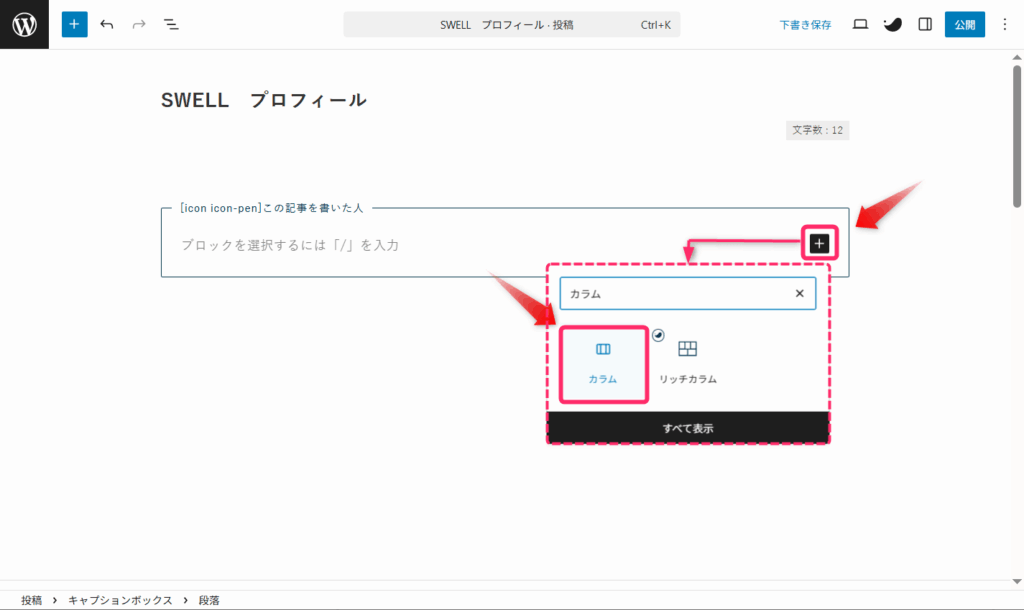Open the document overview list
The image size is (1024, 610).
[x=171, y=24]
